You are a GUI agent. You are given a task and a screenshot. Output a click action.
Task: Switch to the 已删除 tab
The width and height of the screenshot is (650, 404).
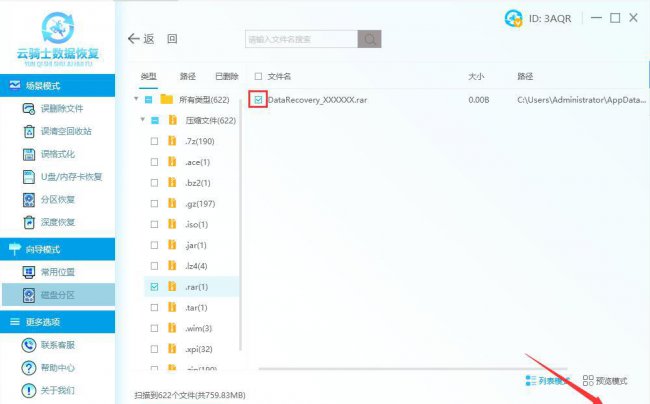tap(227, 76)
